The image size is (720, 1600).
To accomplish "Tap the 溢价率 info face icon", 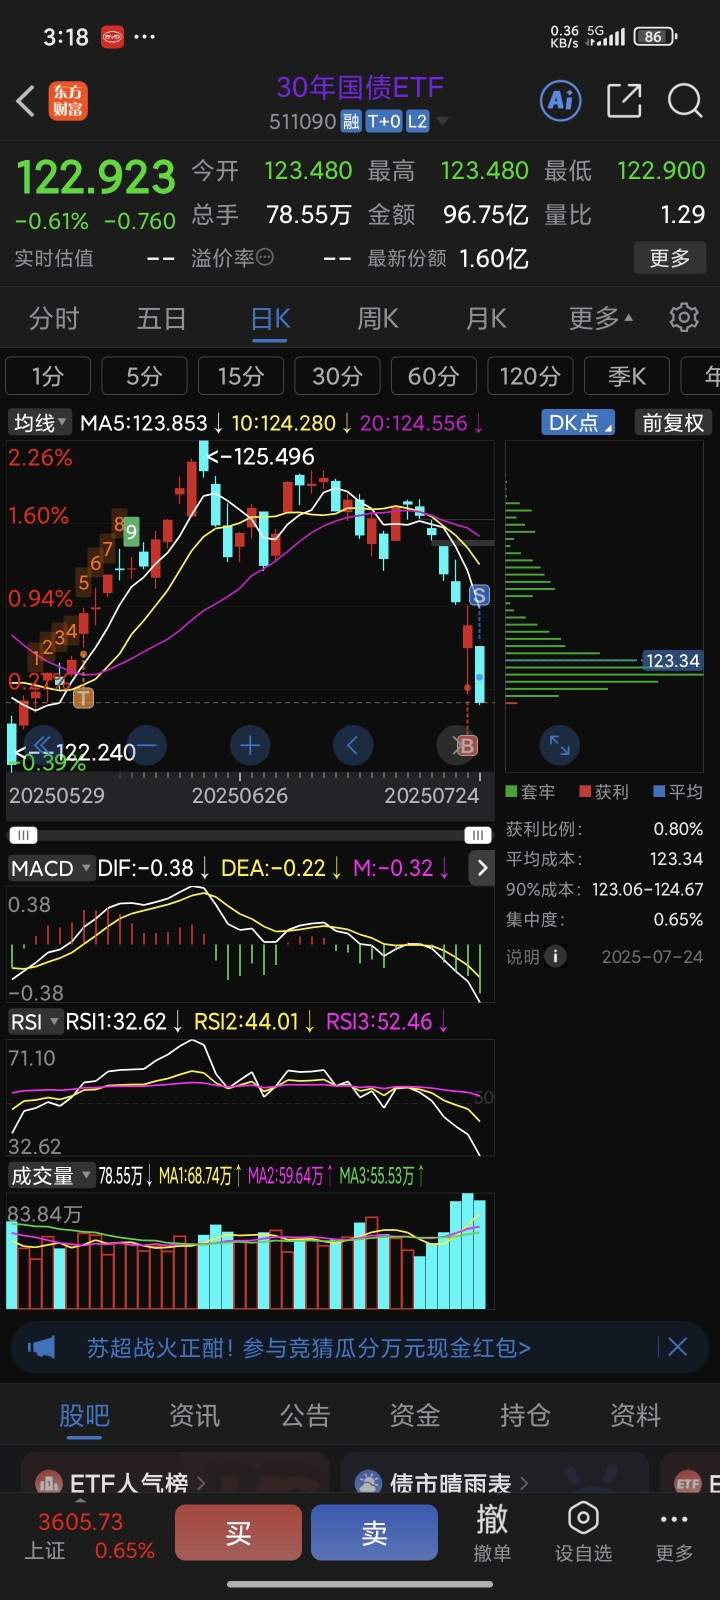I will [265, 258].
